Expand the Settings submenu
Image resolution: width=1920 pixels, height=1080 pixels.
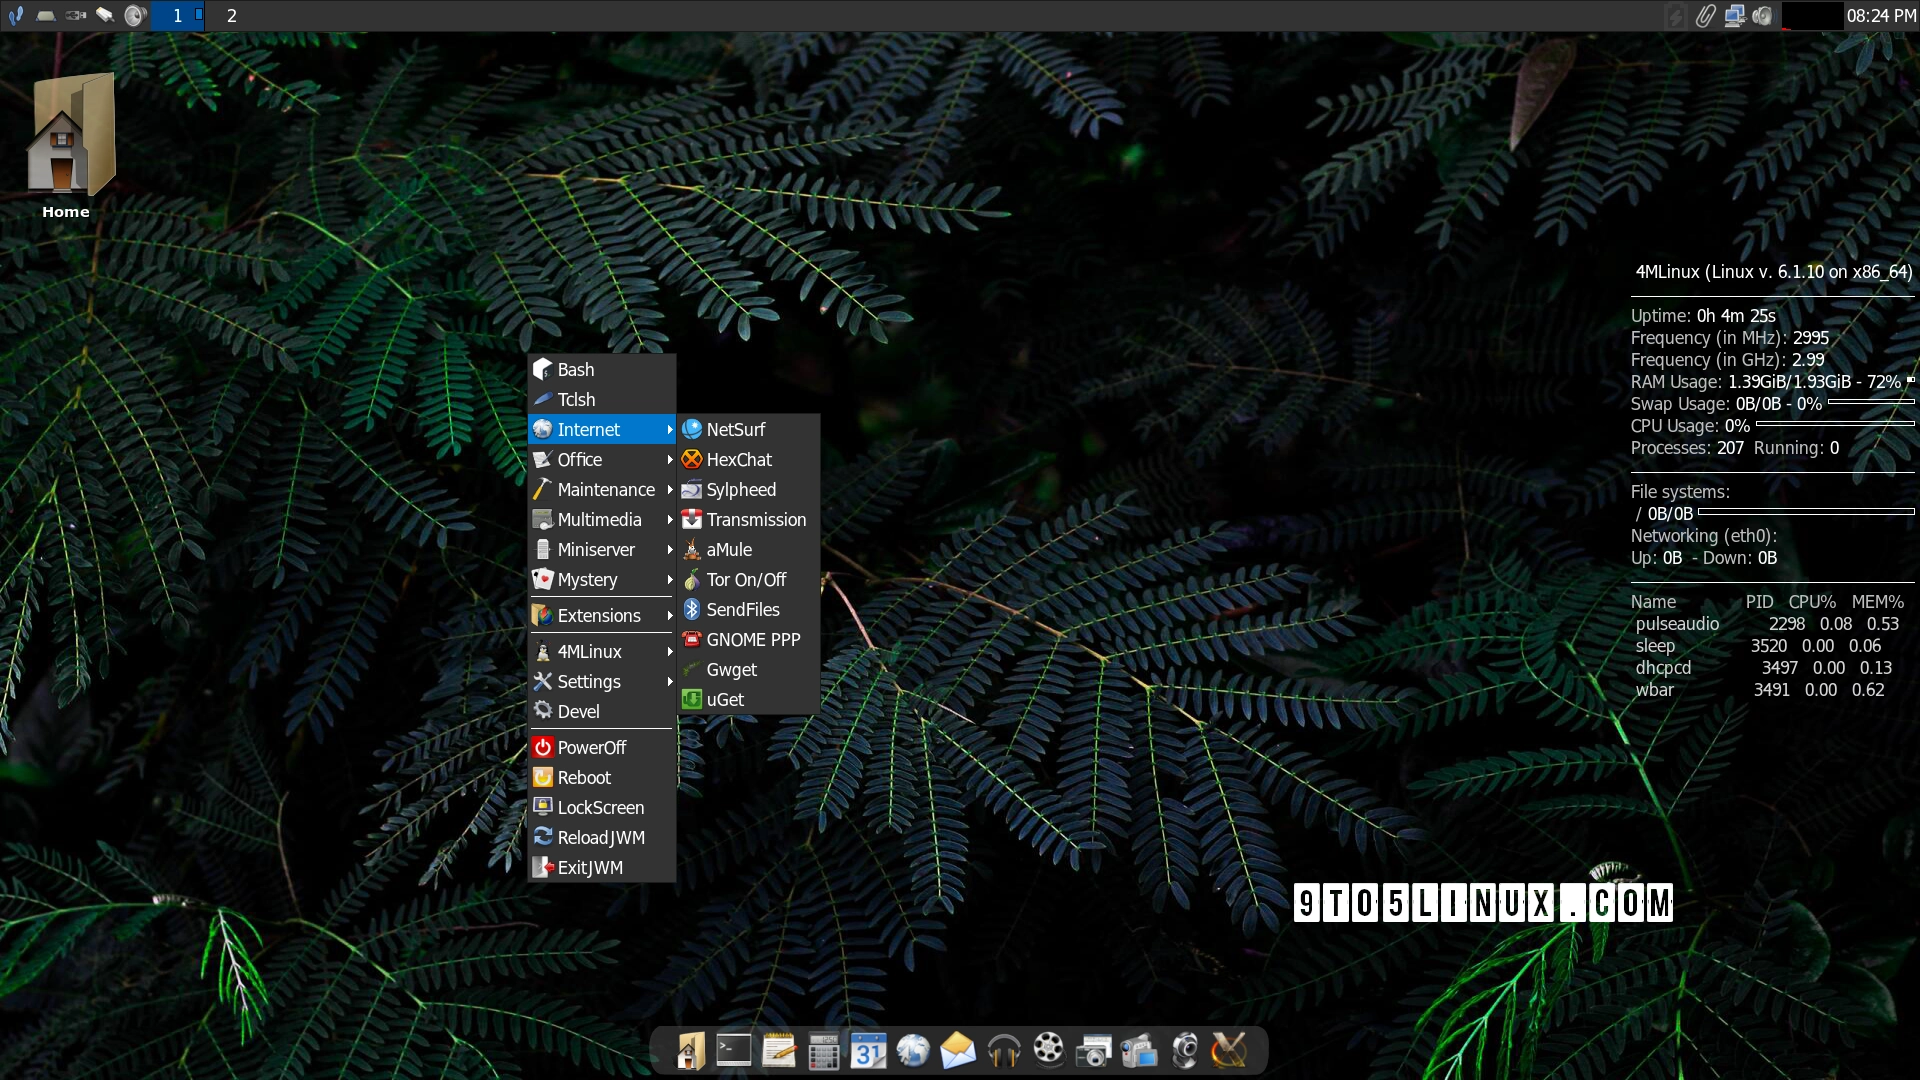coord(588,681)
